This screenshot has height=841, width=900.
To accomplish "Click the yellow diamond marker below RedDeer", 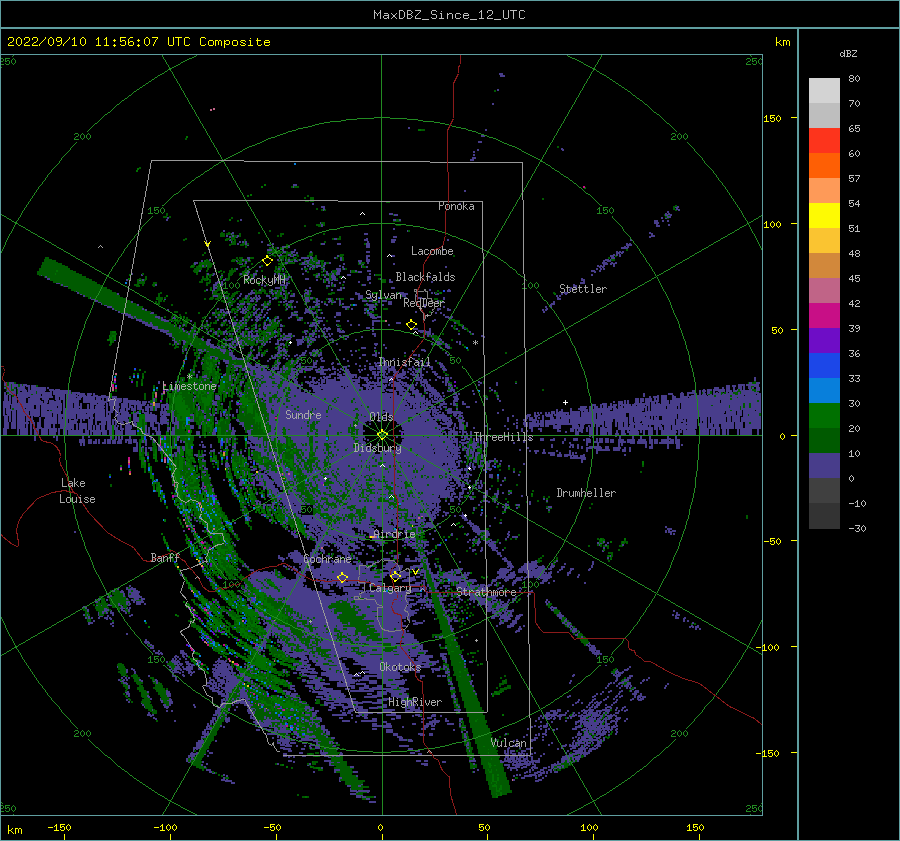I will tap(412, 325).
